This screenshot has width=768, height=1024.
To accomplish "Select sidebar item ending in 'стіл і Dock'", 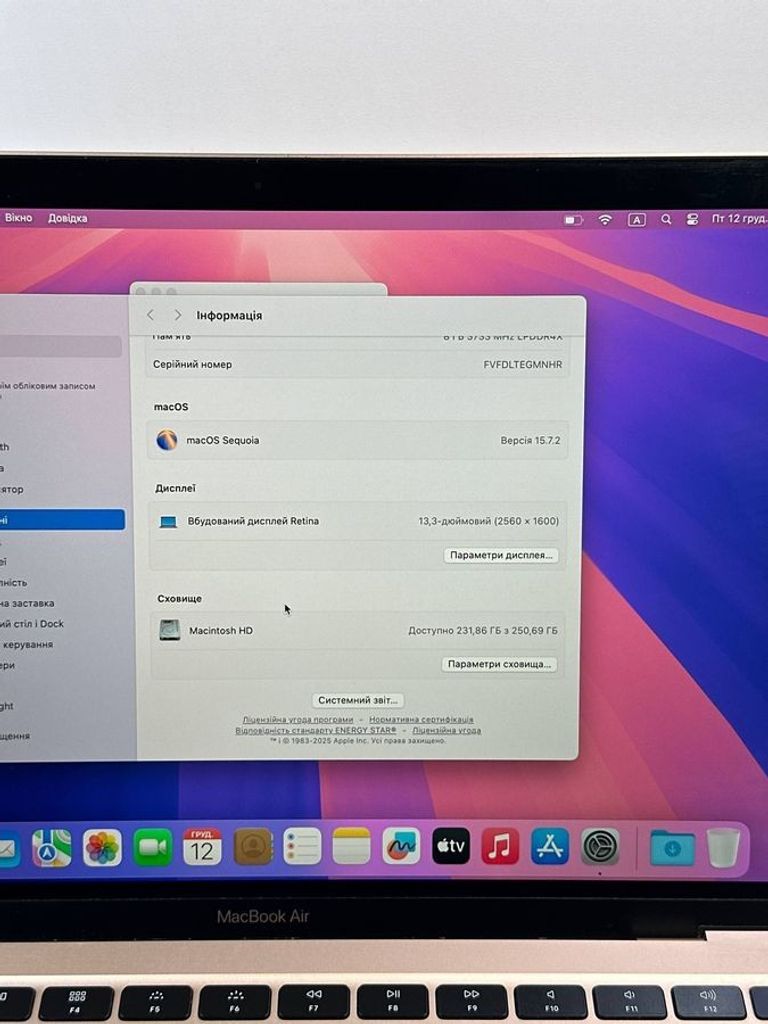I will point(32,624).
